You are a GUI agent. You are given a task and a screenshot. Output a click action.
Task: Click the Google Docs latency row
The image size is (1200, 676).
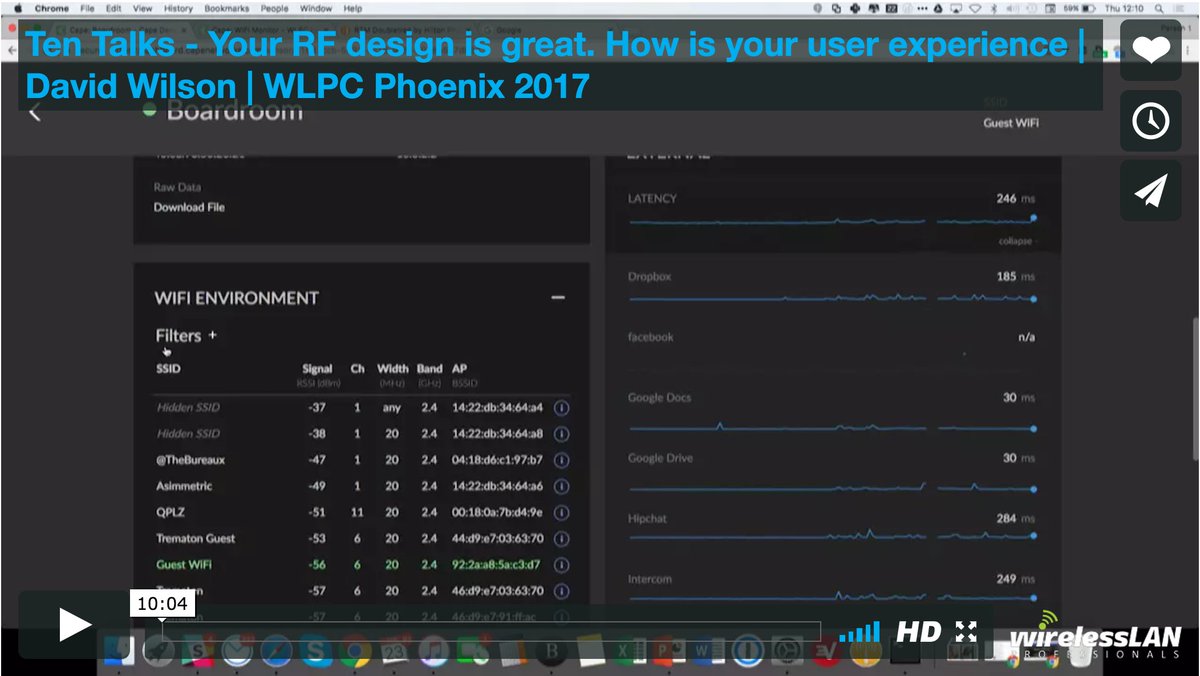830,410
